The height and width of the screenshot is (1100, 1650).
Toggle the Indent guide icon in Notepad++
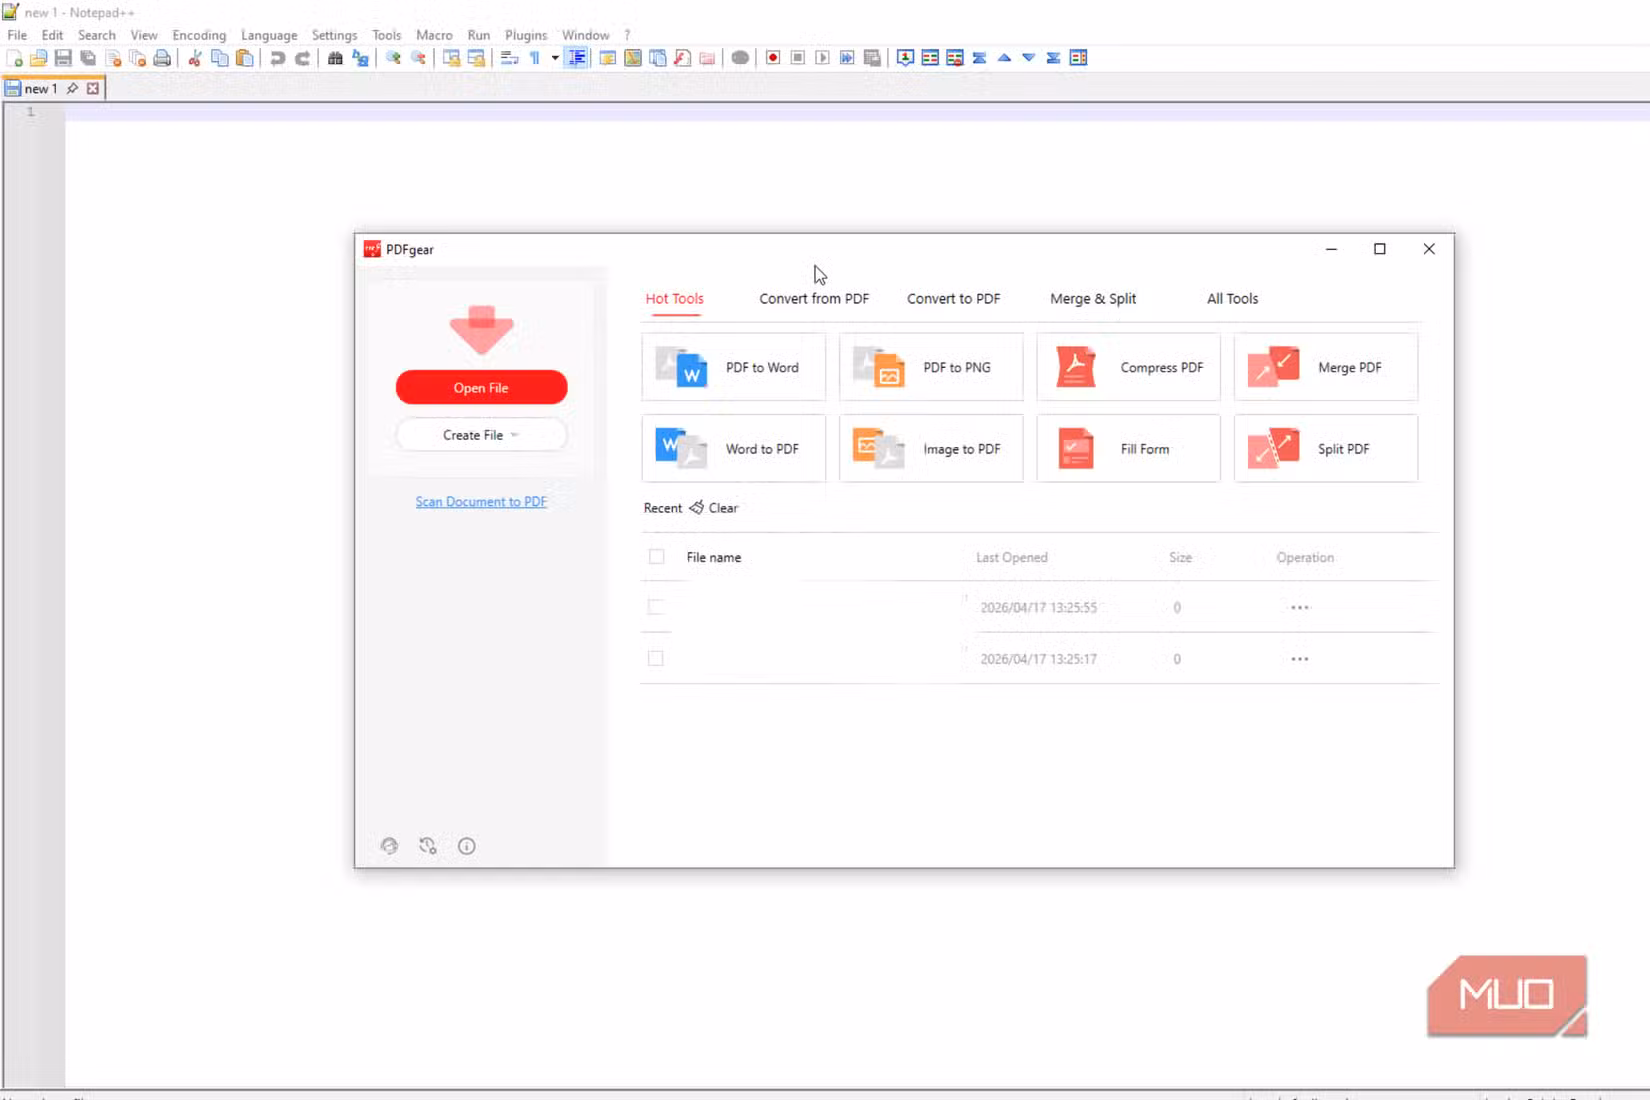577,58
